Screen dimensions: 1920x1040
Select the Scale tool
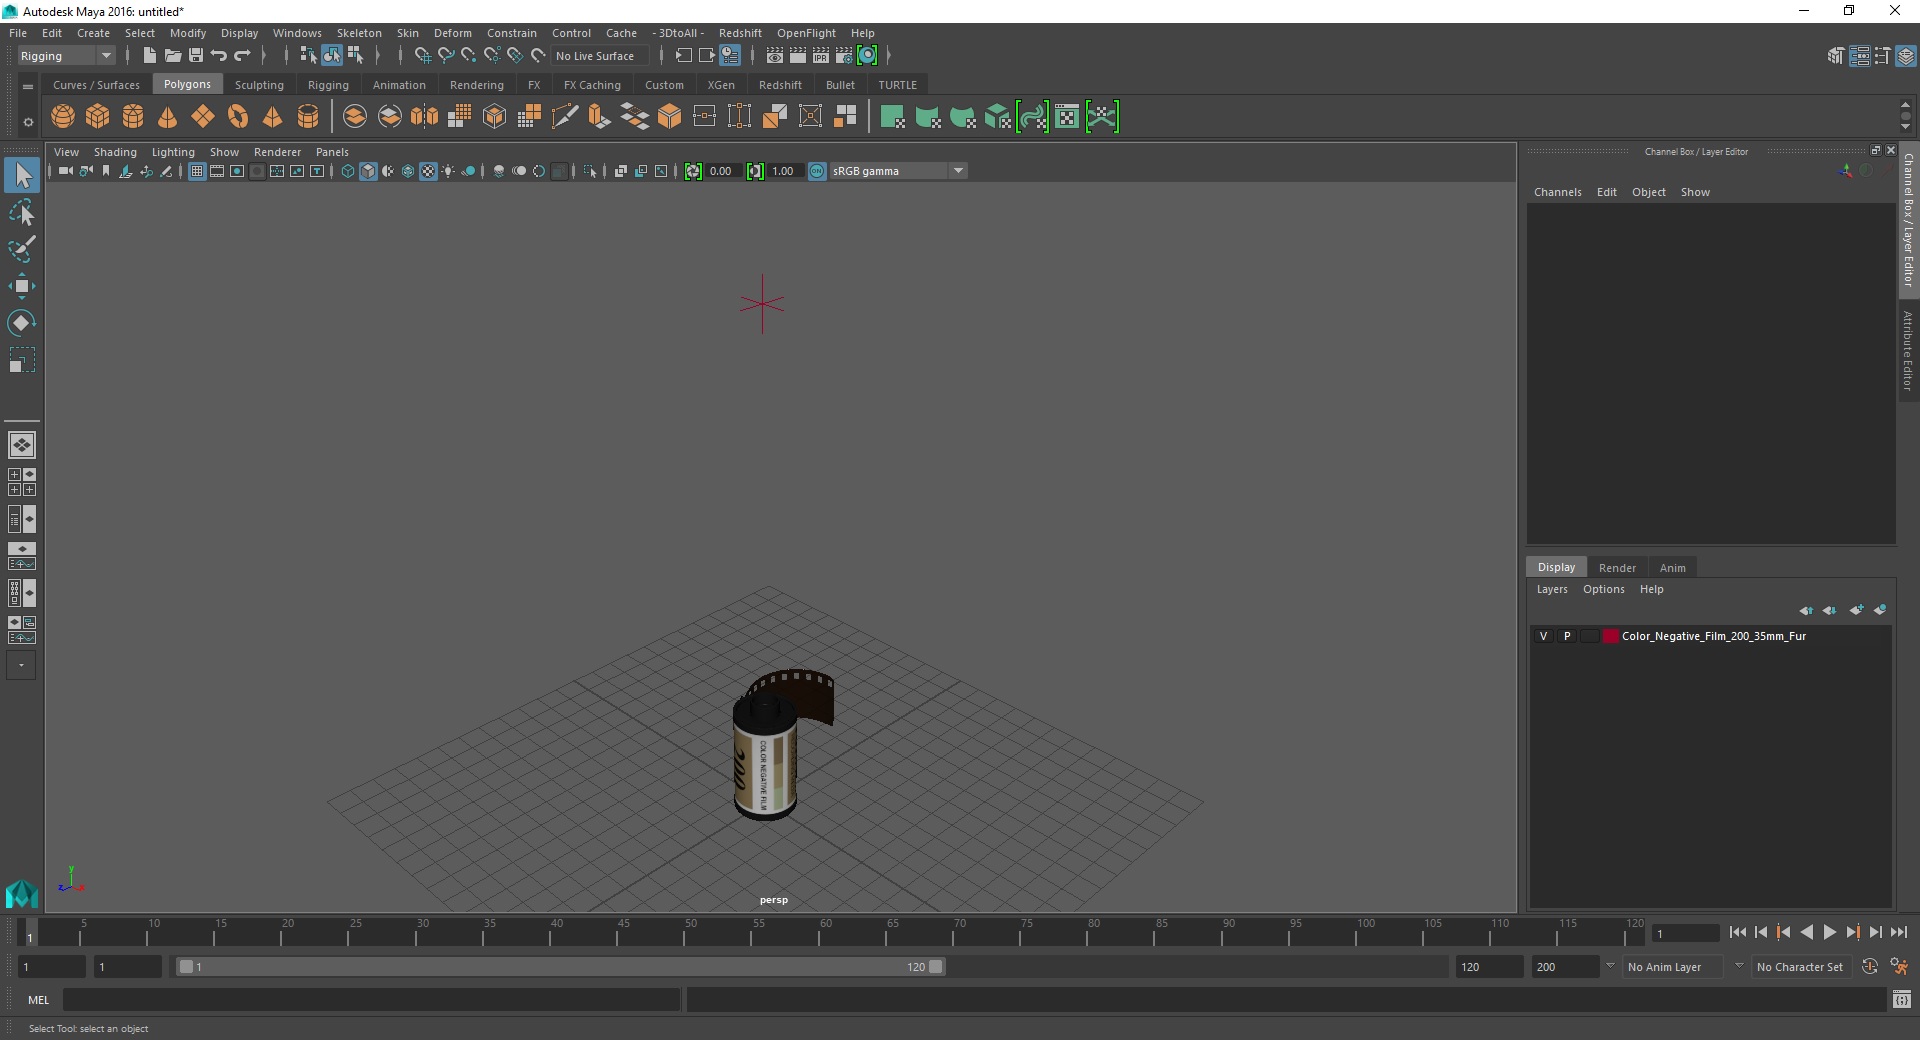(x=22, y=360)
